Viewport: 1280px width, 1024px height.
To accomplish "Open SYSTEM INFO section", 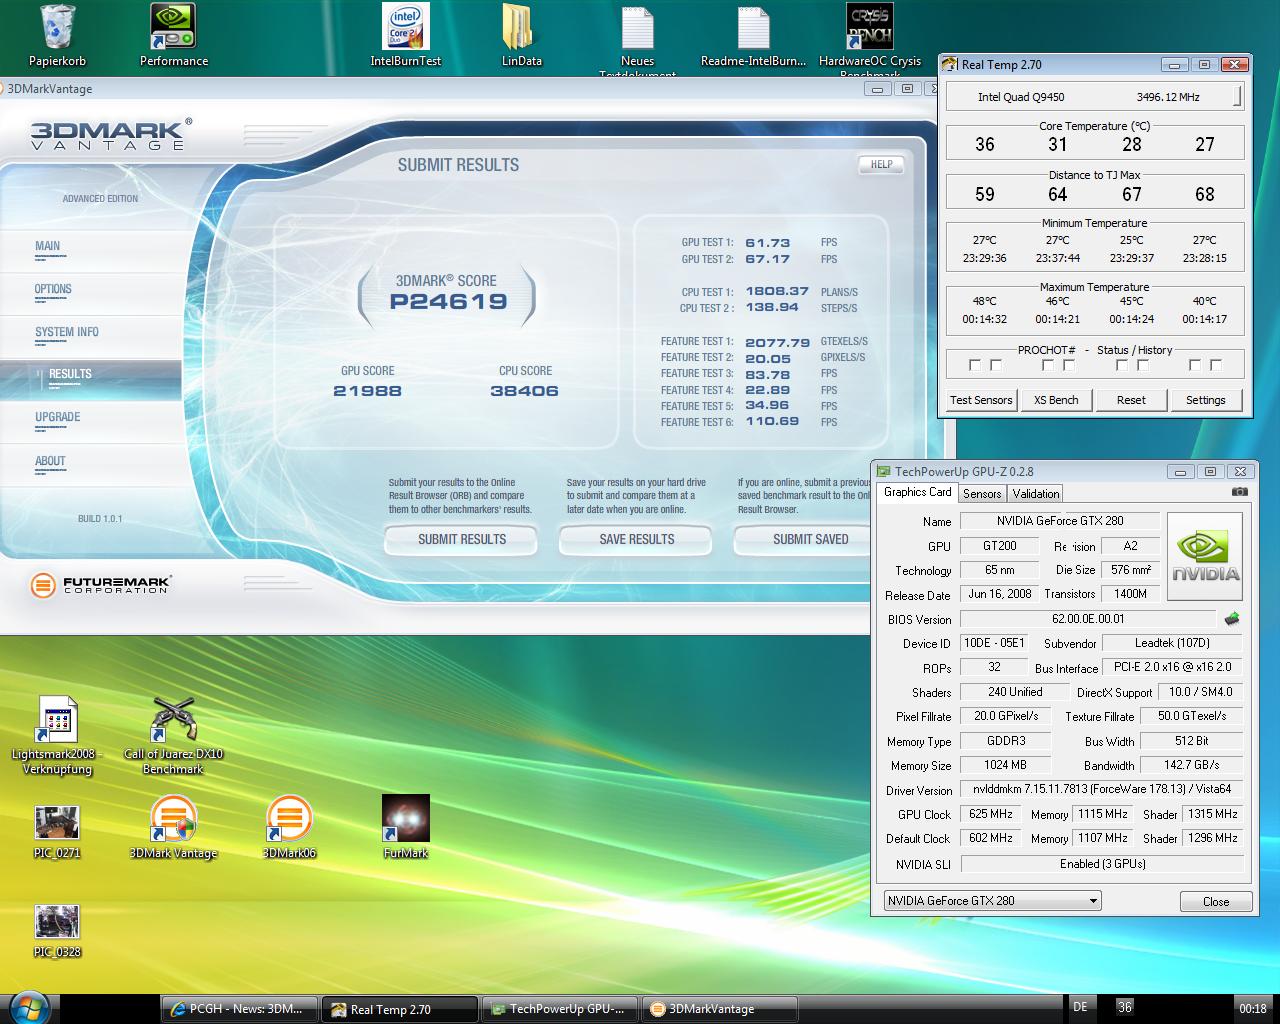I will click(67, 332).
